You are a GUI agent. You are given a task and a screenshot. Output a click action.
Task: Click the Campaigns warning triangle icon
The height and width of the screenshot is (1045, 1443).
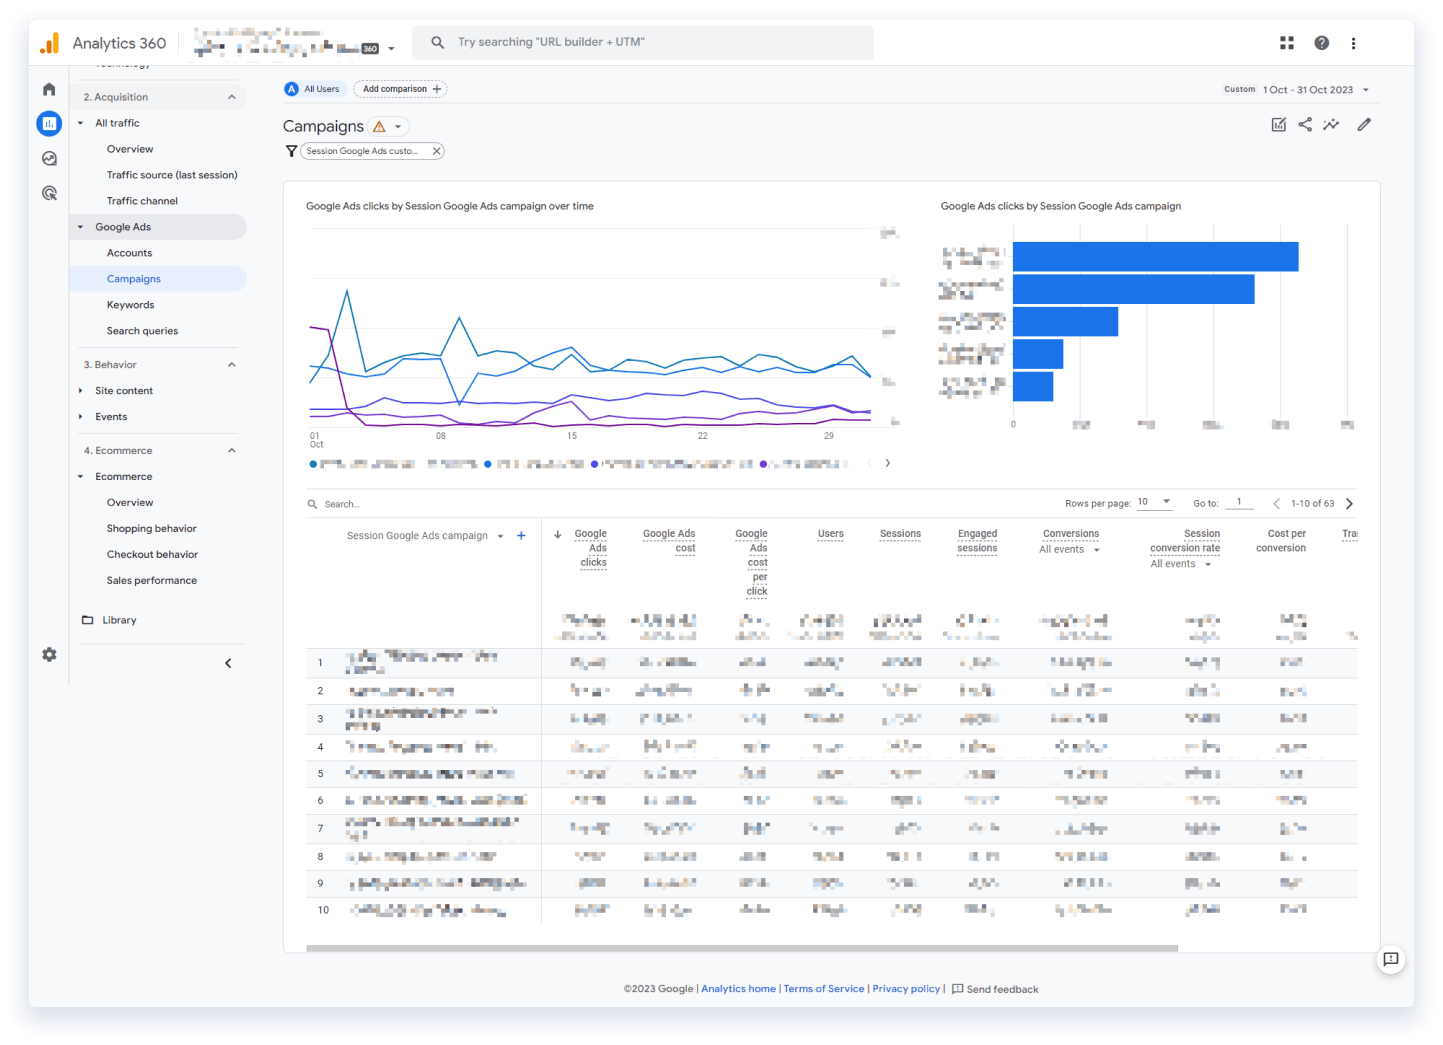379,127
